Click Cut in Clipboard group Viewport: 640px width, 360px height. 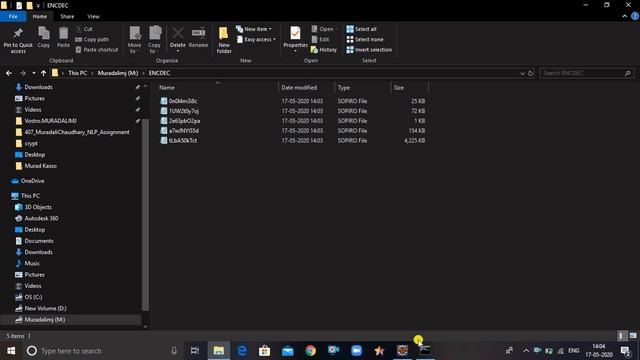84,29
